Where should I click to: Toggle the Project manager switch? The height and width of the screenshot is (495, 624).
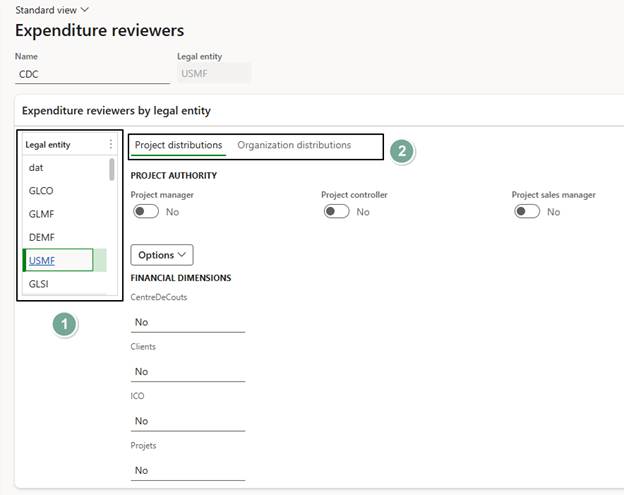pos(146,212)
